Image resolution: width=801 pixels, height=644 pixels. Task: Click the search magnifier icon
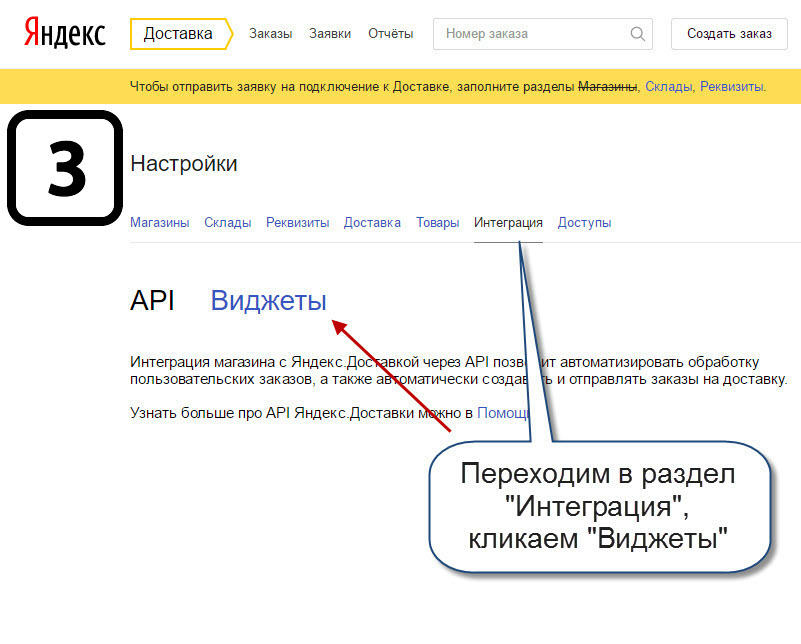click(637, 34)
